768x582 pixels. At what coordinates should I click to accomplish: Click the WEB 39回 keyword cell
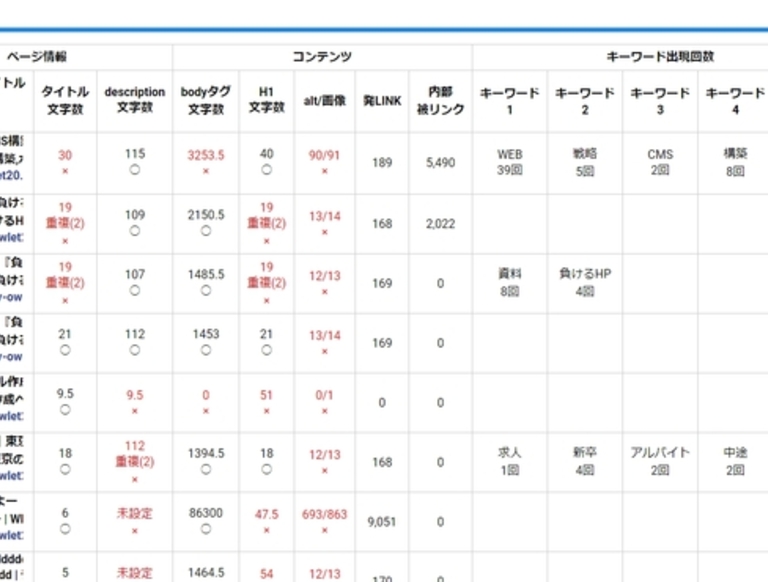click(x=509, y=162)
